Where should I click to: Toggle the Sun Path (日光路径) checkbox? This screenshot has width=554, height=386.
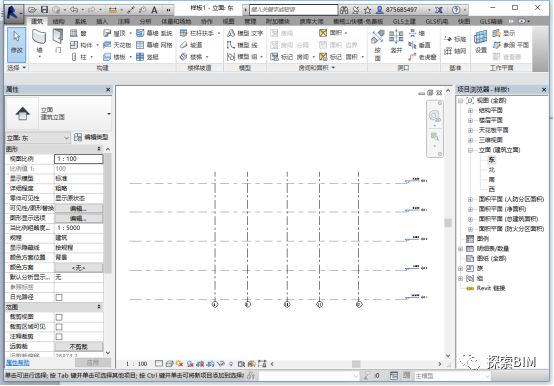point(59,297)
